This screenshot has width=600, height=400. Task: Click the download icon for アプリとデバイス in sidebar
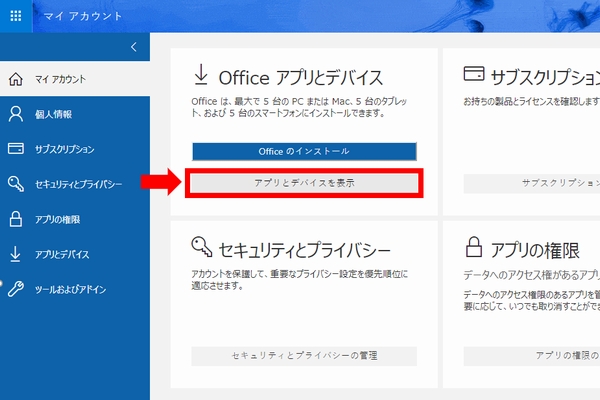[x=15, y=254]
